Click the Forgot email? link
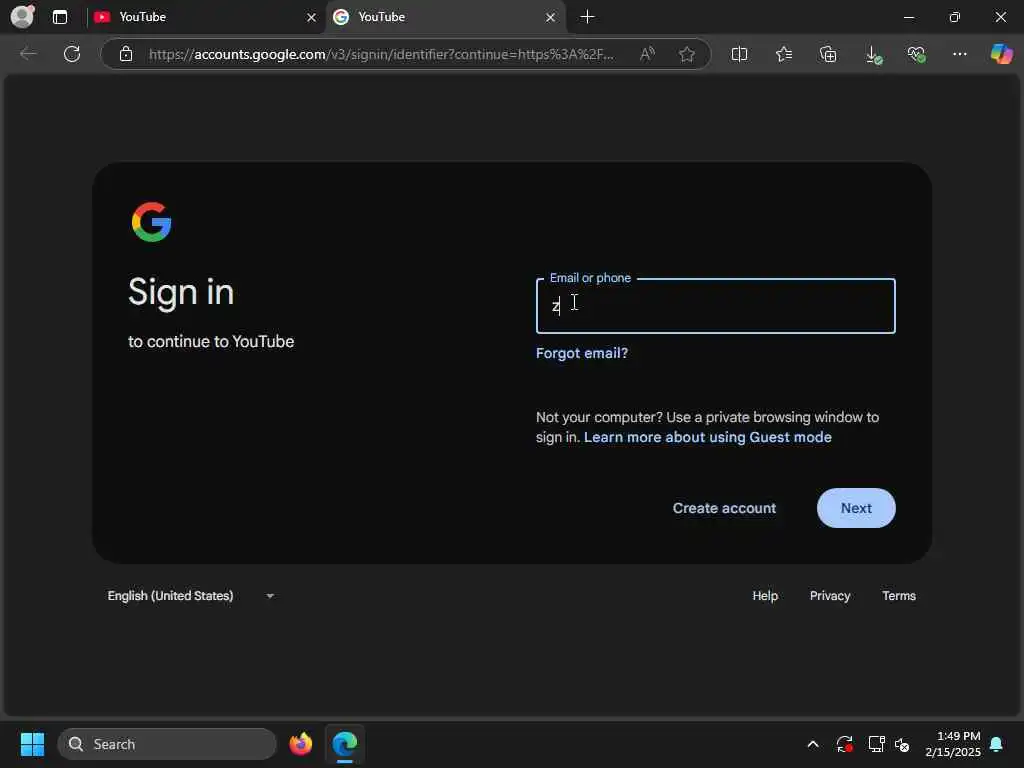1024x768 pixels. point(581,353)
